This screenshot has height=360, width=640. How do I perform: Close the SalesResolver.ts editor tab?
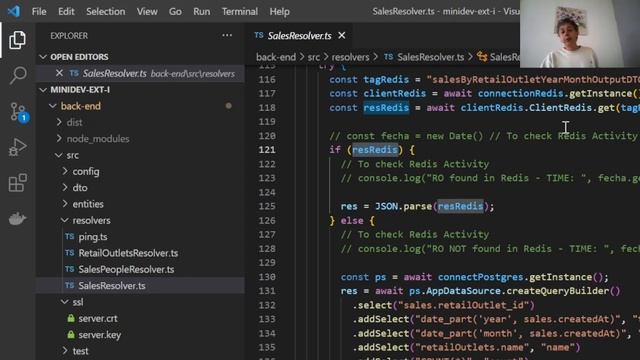coord(342,36)
